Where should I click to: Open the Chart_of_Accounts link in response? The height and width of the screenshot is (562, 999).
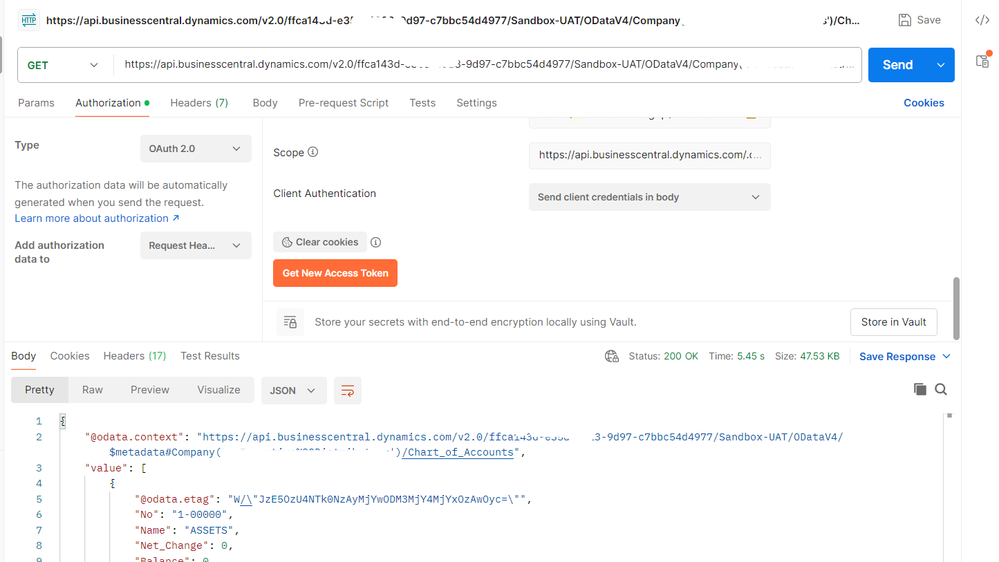click(x=458, y=452)
